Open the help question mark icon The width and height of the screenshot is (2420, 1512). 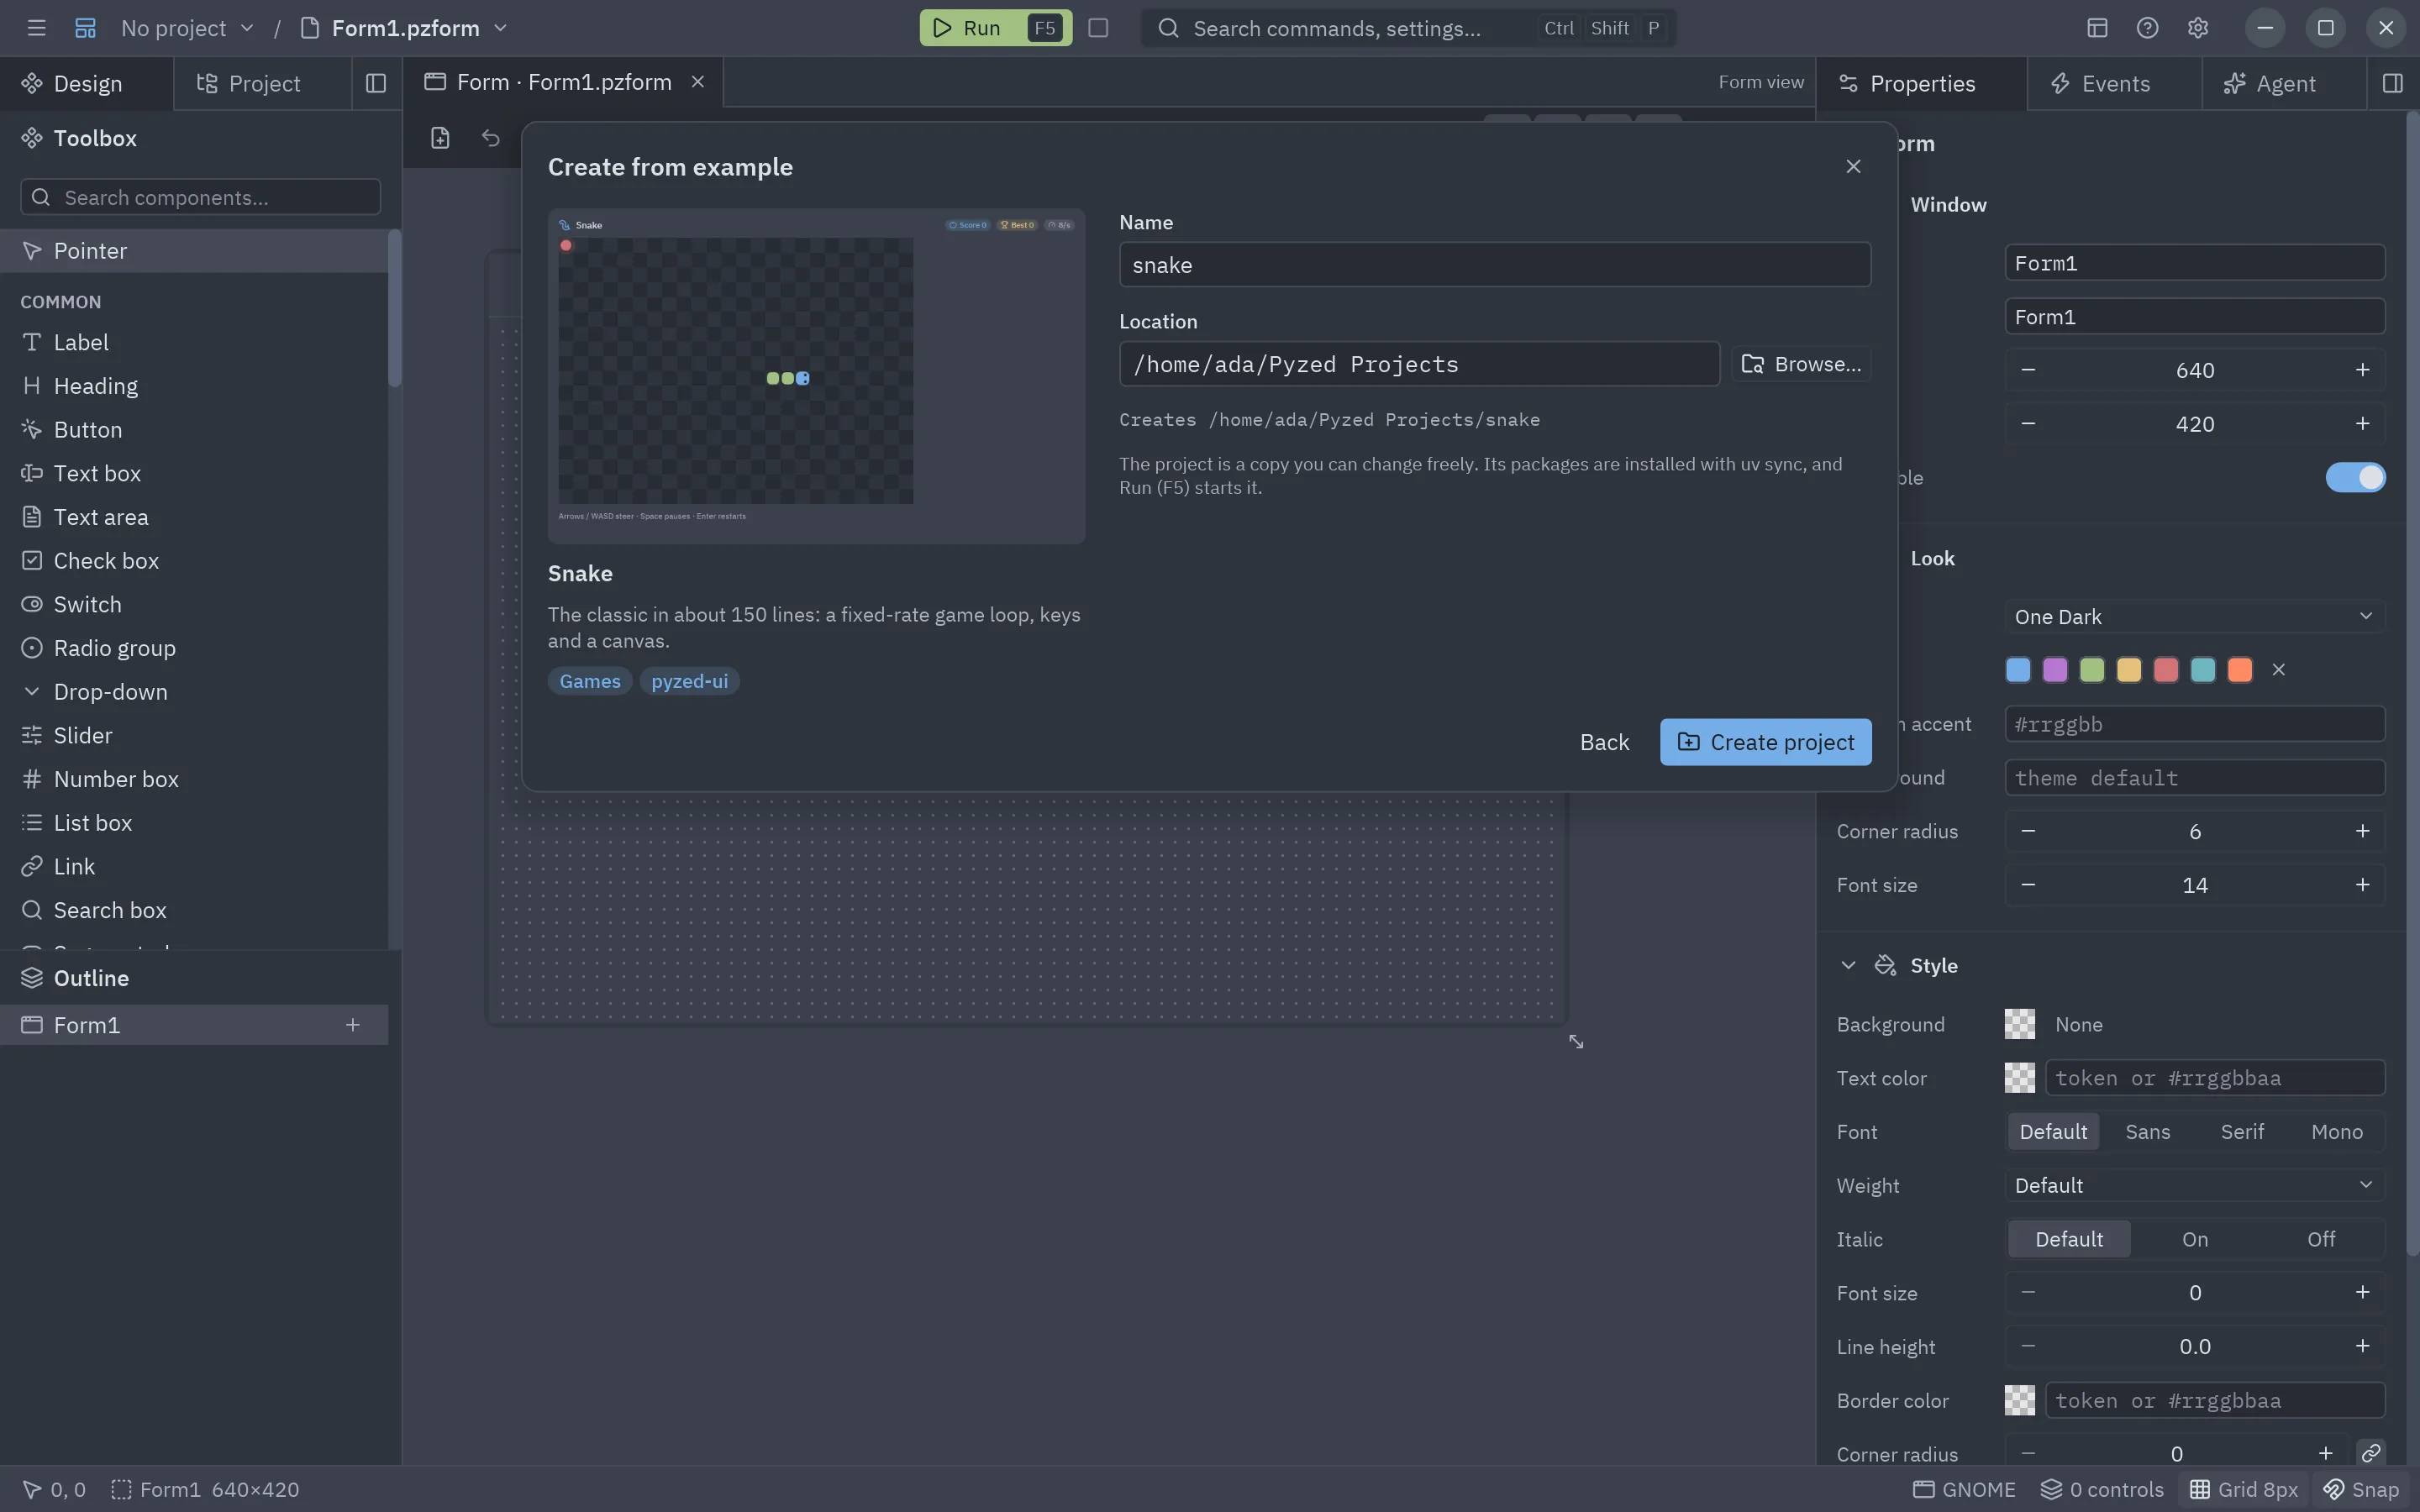click(x=2147, y=28)
